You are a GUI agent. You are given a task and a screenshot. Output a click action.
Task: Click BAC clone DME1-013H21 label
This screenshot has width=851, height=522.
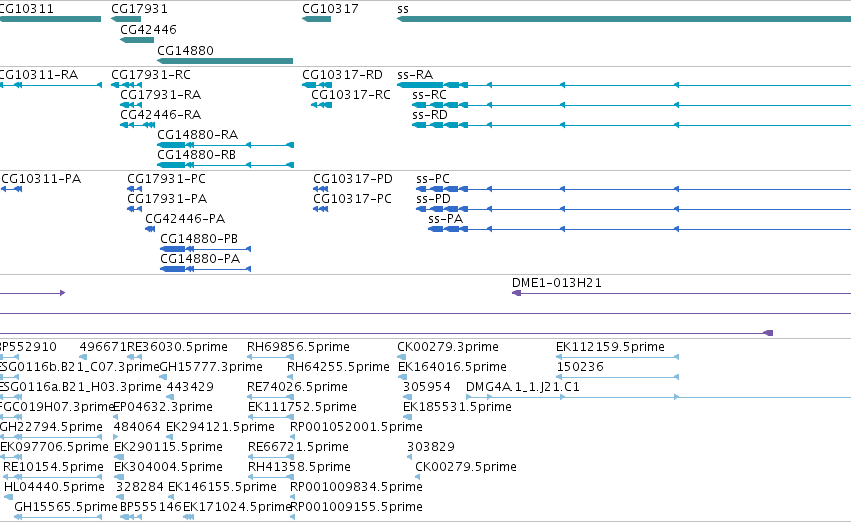click(557, 283)
